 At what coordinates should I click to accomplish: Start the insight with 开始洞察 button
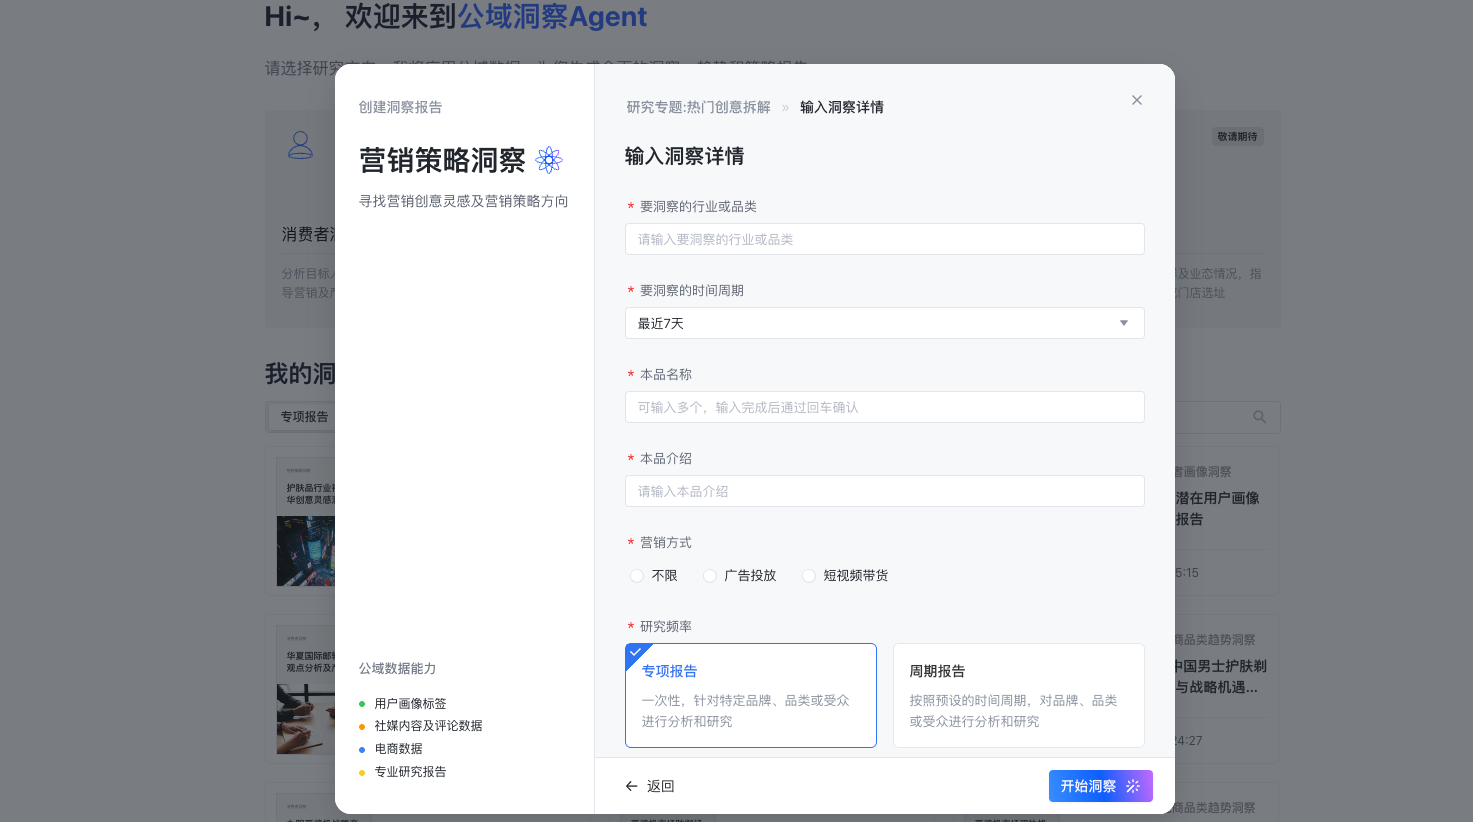pyautogui.click(x=1101, y=786)
